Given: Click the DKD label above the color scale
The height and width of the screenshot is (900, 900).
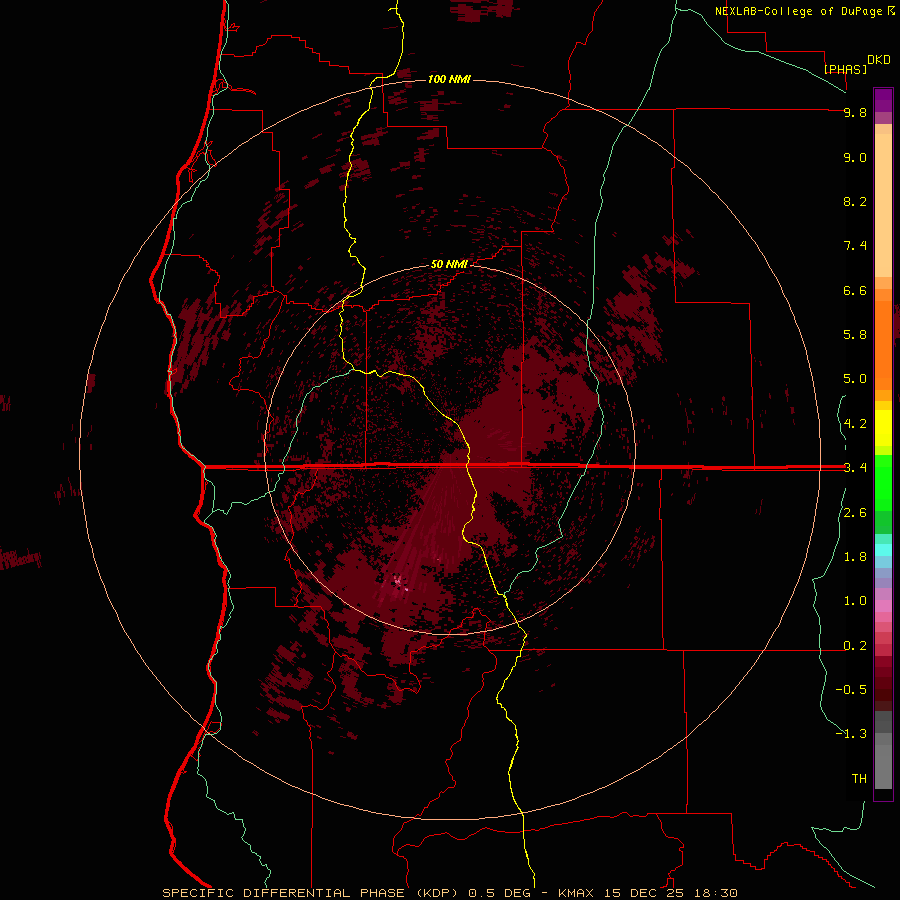Looking at the screenshot, I should (x=879, y=60).
